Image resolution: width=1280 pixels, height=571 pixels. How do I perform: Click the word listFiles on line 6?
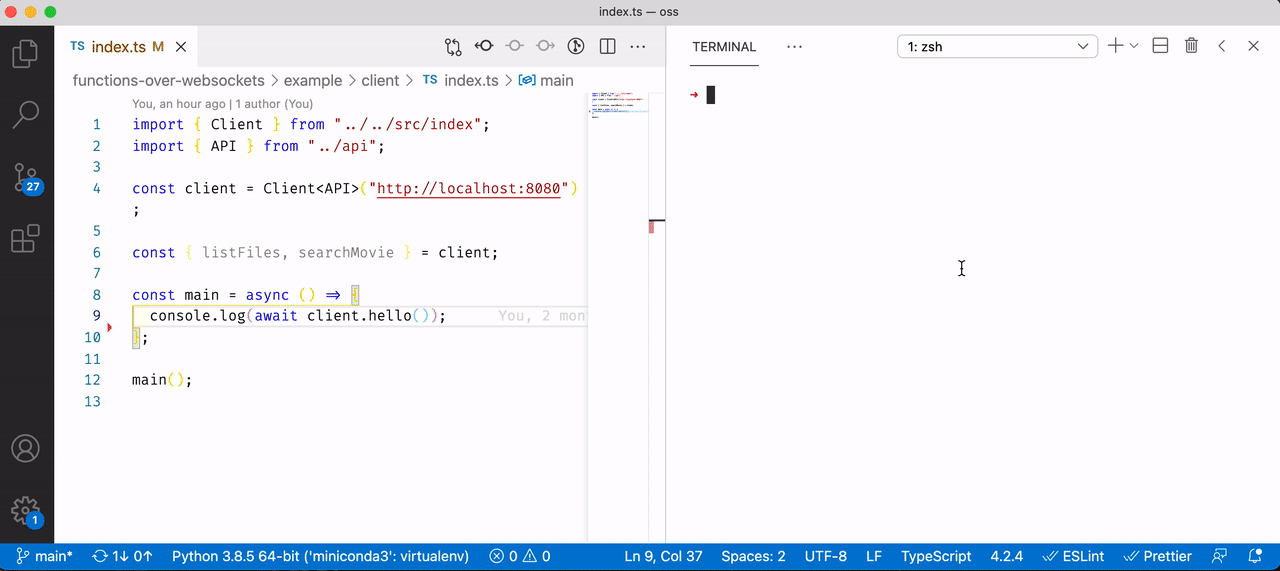point(241,252)
